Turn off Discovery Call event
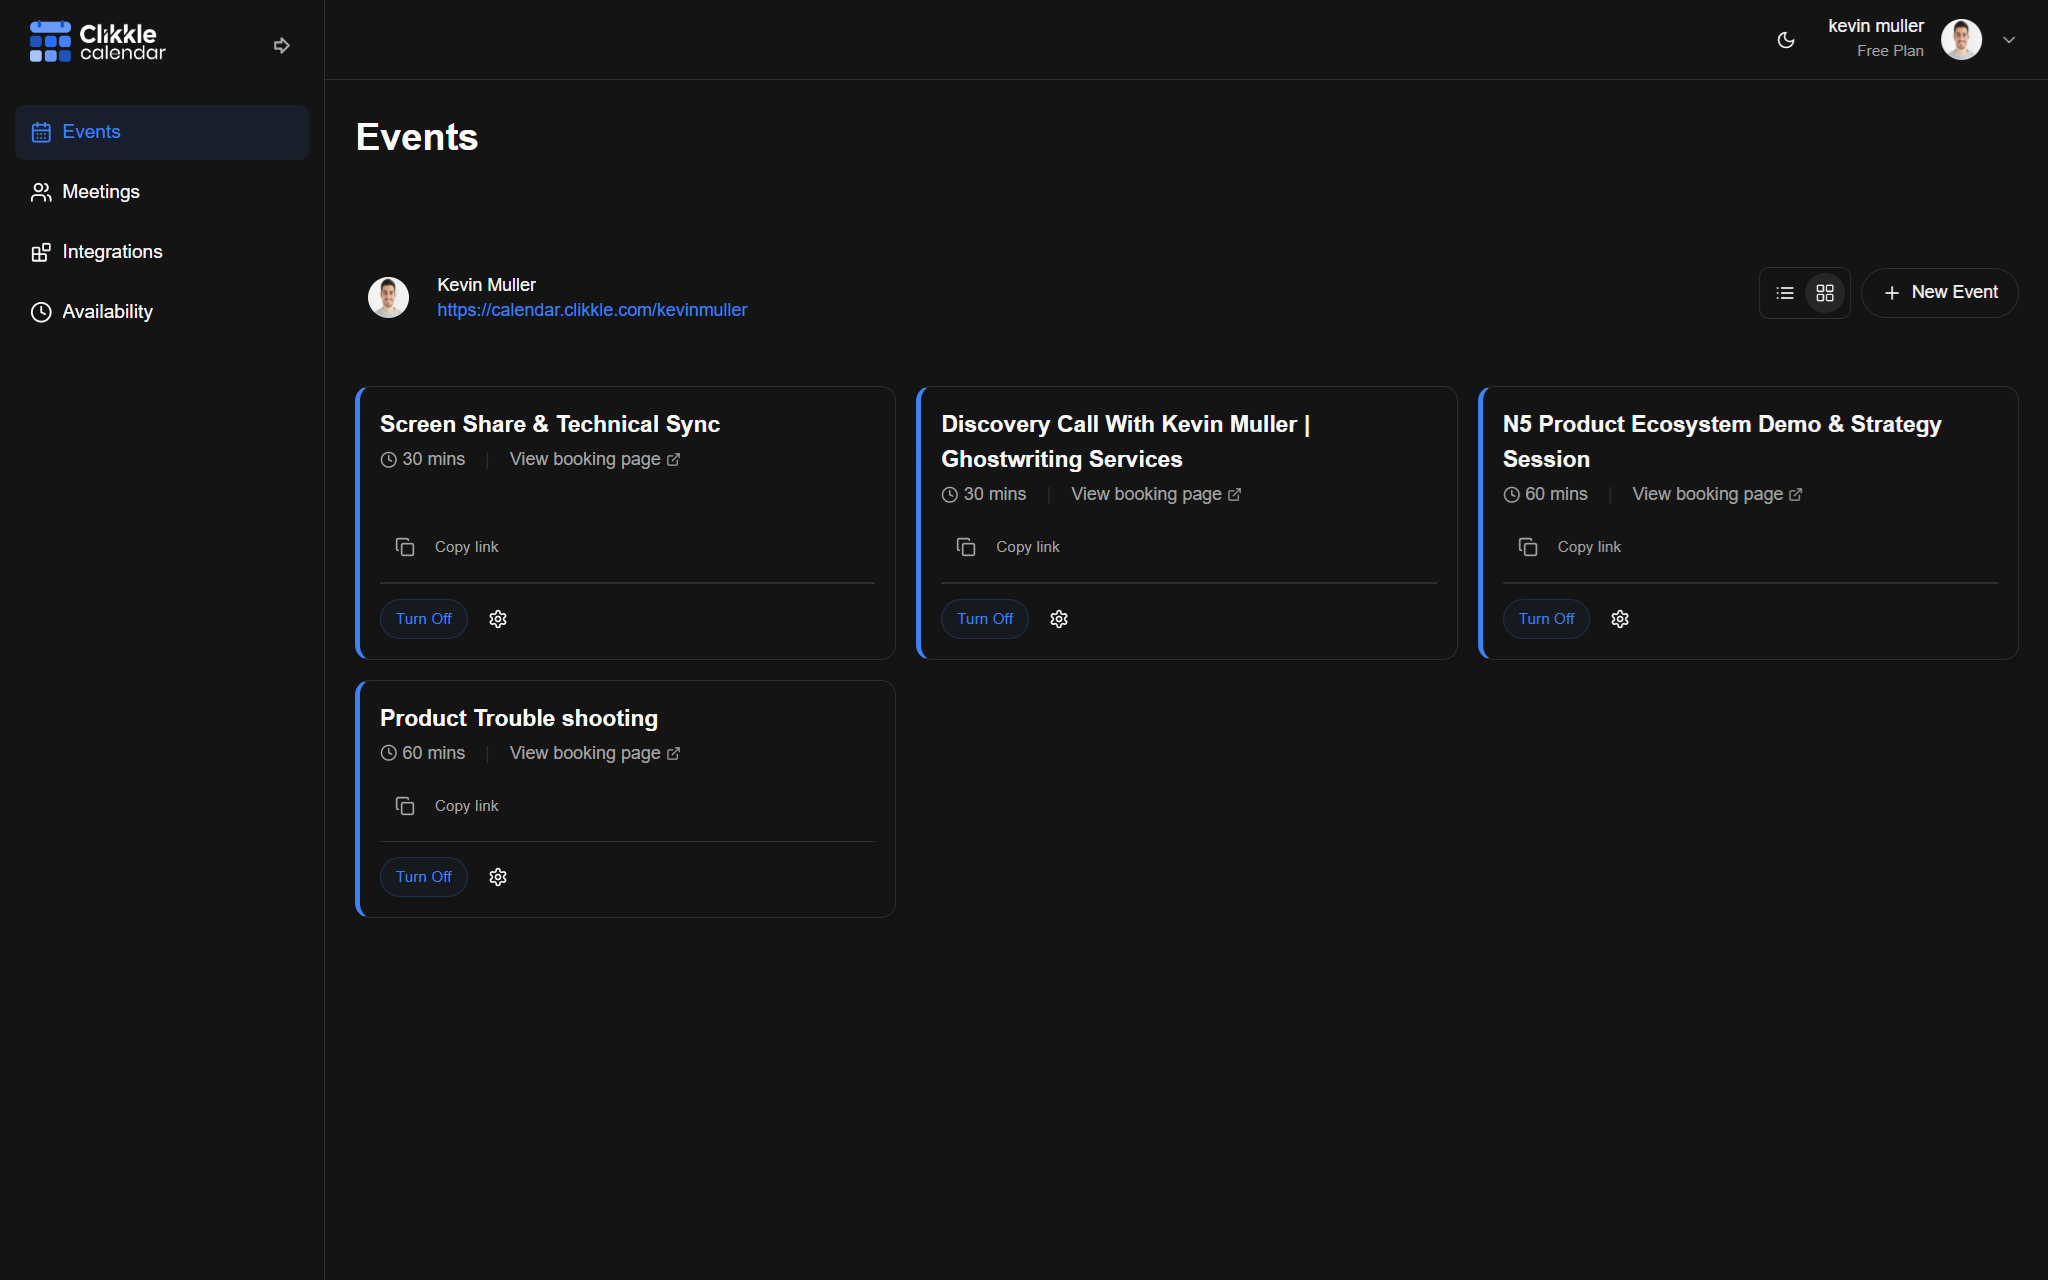Screen dimensions: 2048x1280 point(984,619)
